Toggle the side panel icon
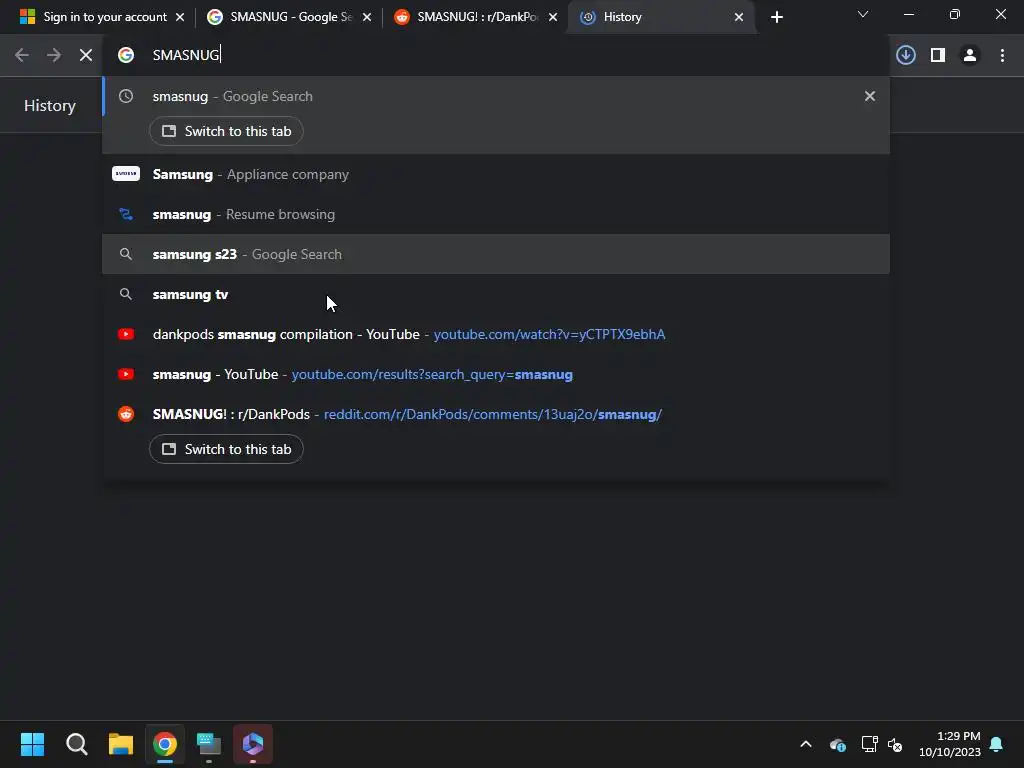Image resolution: width=1024 pixels, height=768 pixels. click(x=938, y=55)
